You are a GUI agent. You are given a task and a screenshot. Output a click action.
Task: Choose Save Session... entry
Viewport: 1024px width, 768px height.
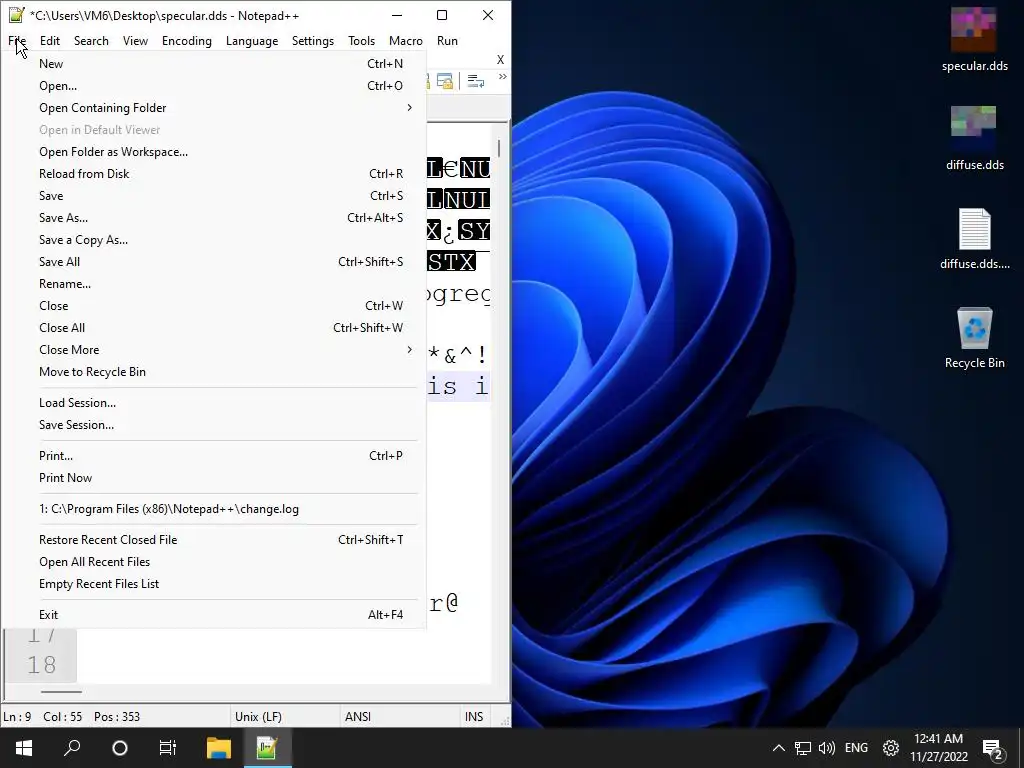coord(213,425)
